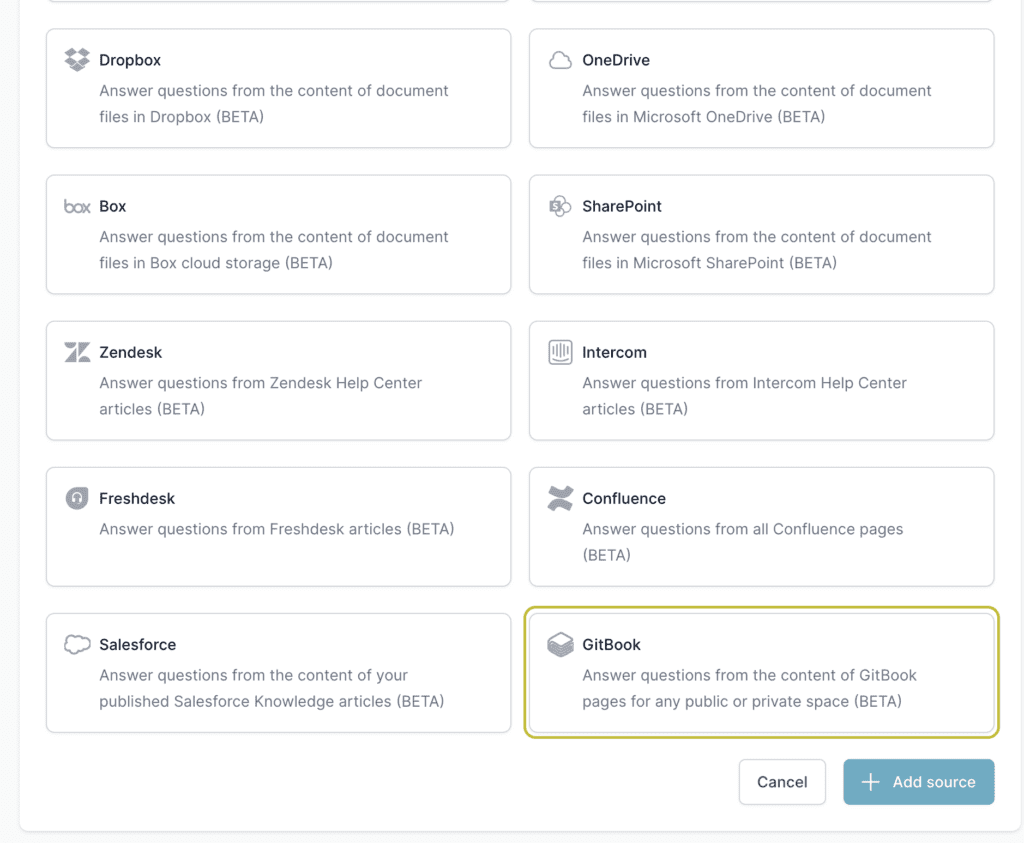Screen dimensions: 1024x843
Task: Click the Zendesk logo icon
Action: tap(77, 352)
